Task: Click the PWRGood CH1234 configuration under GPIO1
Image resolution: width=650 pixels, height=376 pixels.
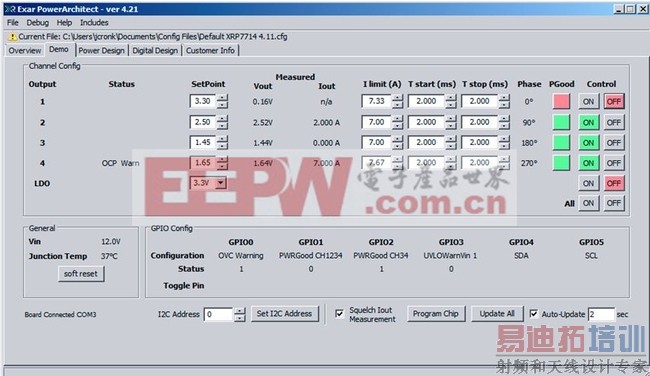Action: [x=310, y=256]
